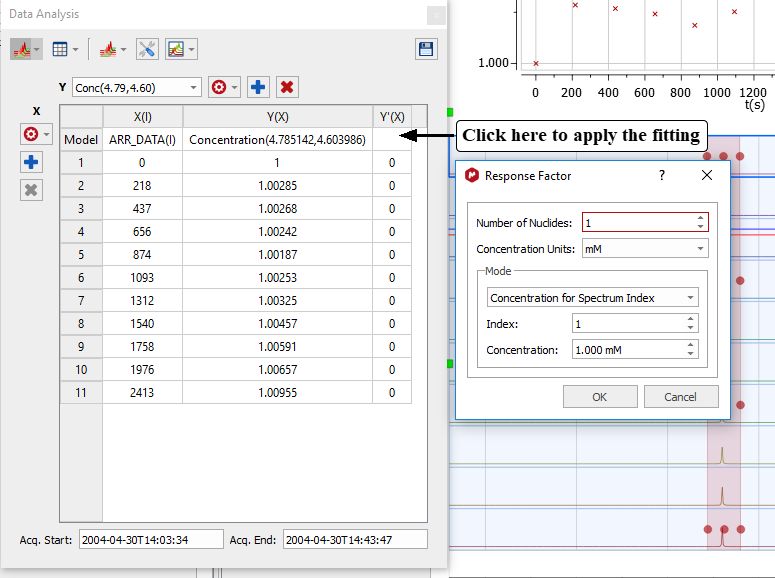Decrease the Concentration spinner value

[690, 354]
